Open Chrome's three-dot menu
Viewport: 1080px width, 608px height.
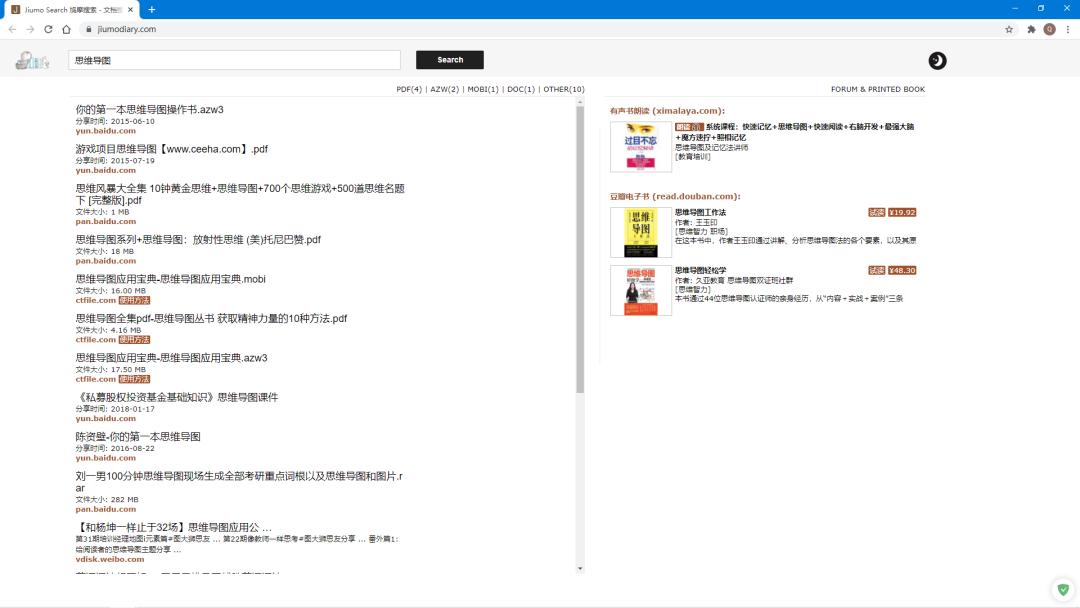tap(1069, 29)
